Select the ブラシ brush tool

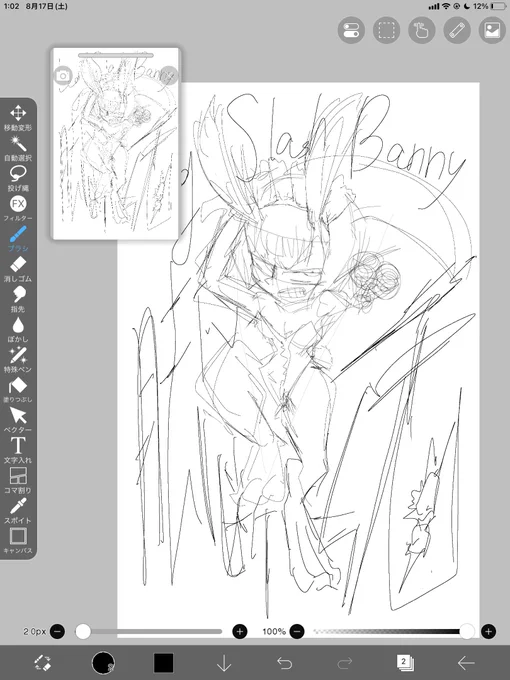18,239
